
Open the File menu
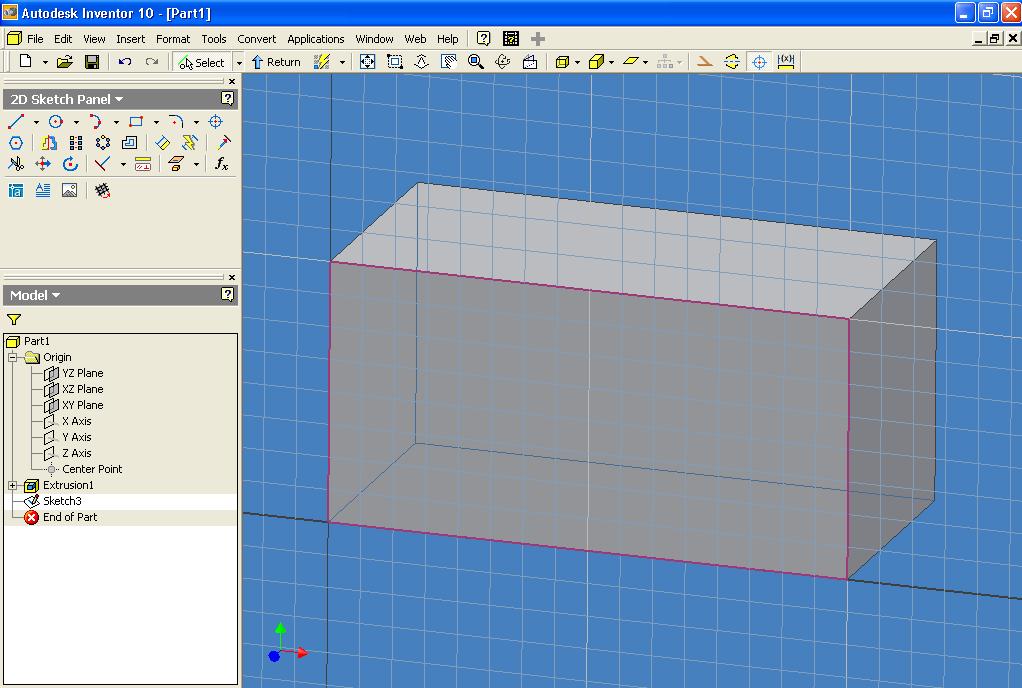[35, 39]
